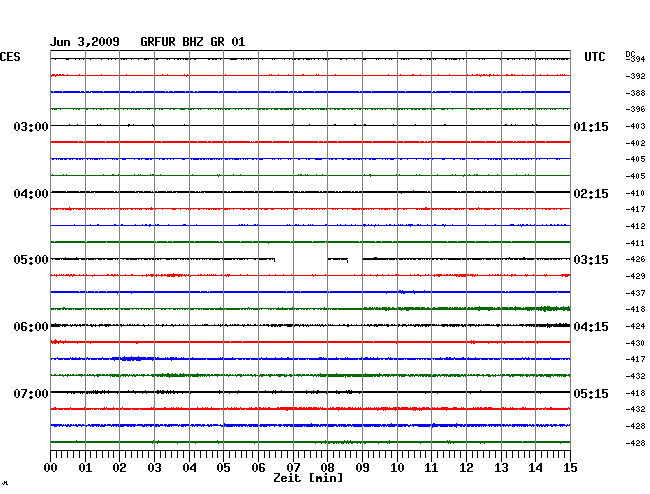The width and height of the screenshot is (650, 494).
Task: Click the DC offset value '-392'
Action: coord(635,76)
